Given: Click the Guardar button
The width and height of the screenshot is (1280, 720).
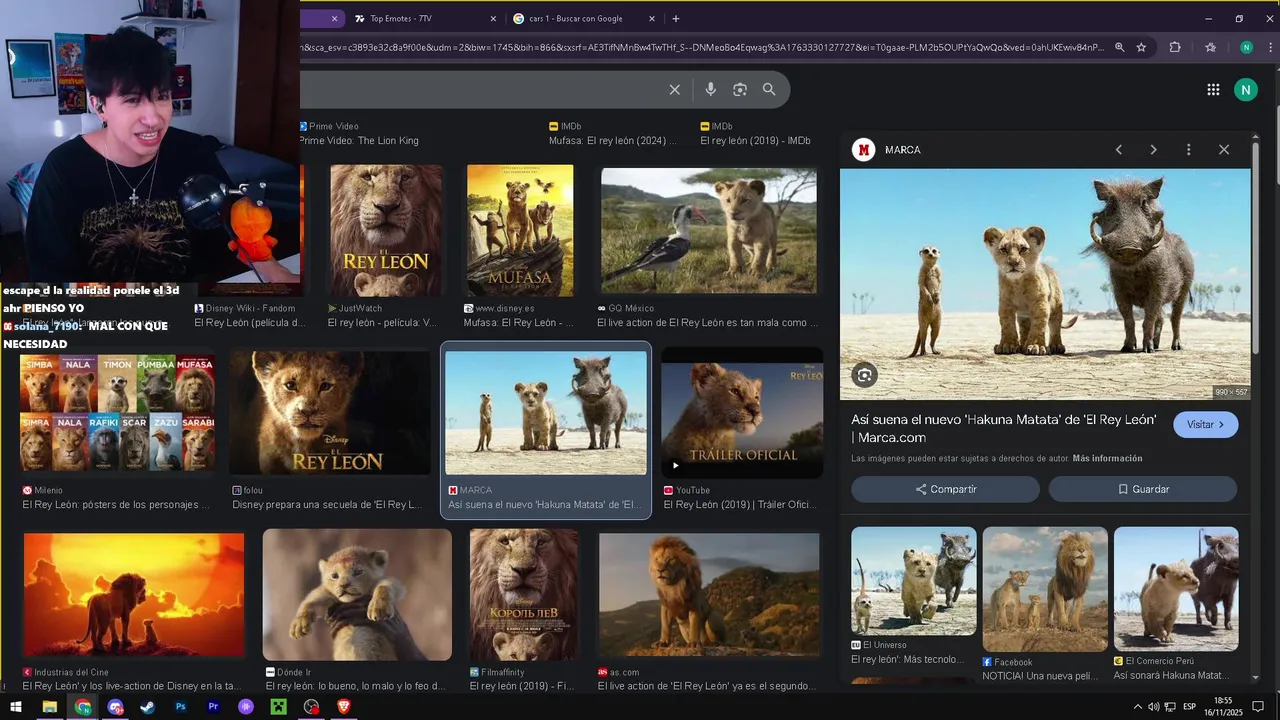Looking at the screenshot, I should point(1143,489).
